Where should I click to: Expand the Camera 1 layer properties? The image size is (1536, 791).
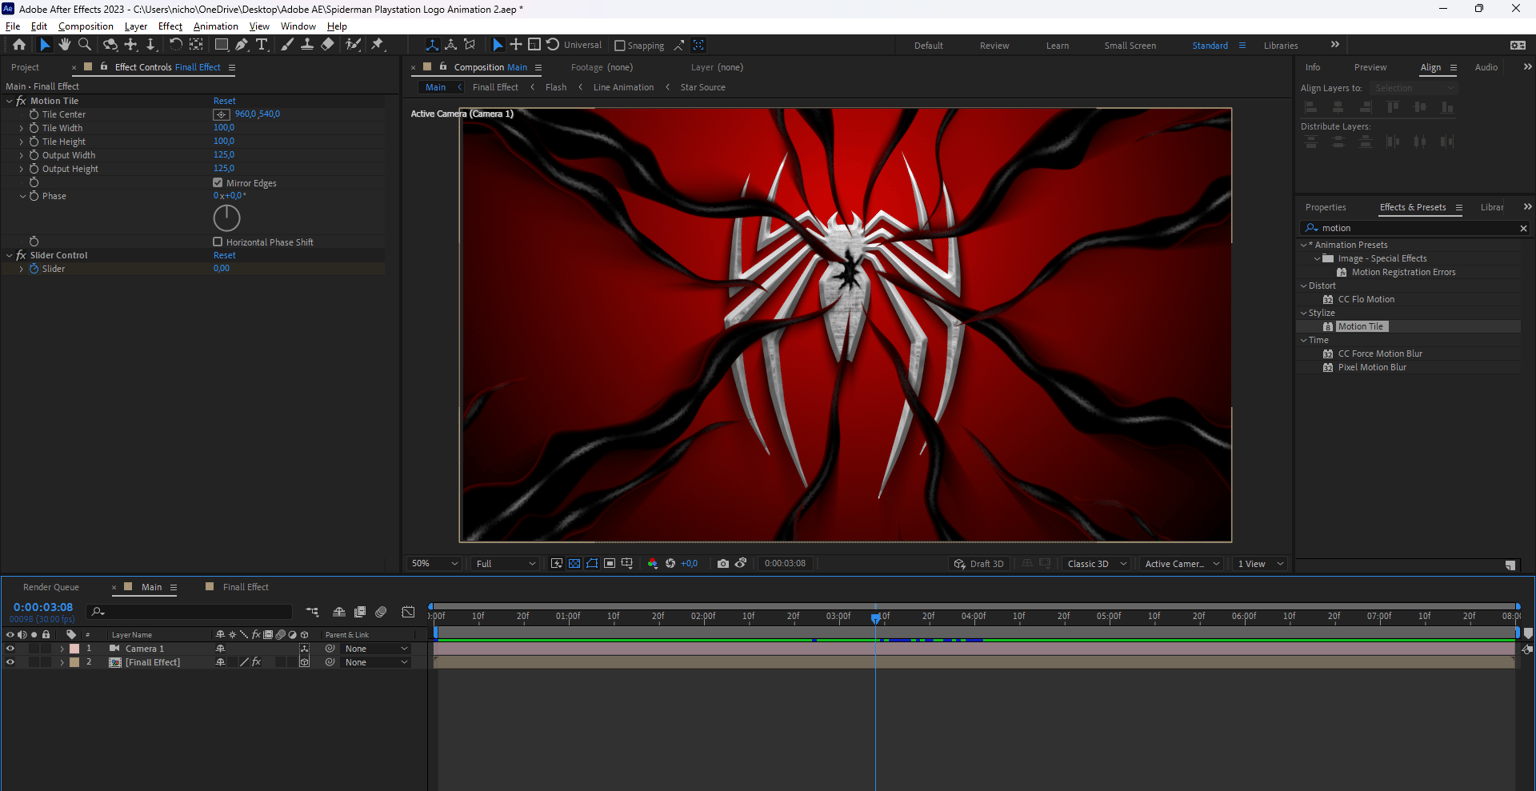pyautogui.click(x=62, y=649)
